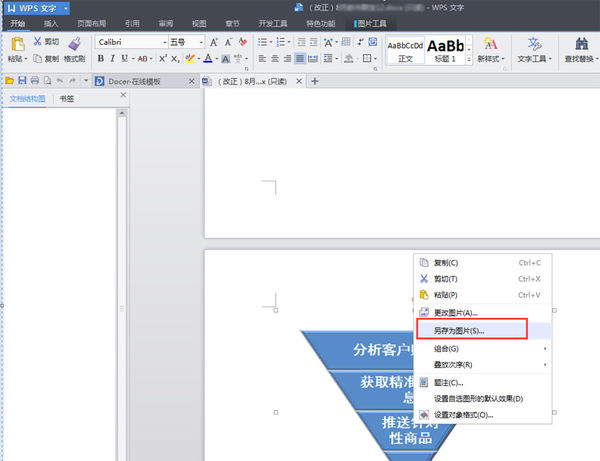Open the WPS 文字 application menu
The width and height of the screenshot is (600, 461).
pyautogui.click(x=37, y=8)
